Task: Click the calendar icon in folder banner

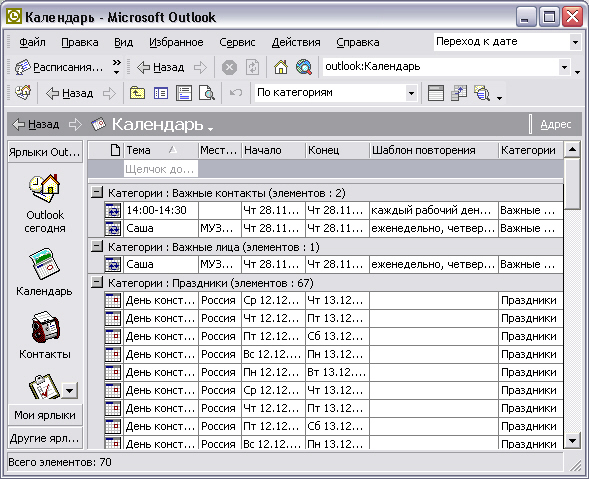Action: tap(98, 124)
